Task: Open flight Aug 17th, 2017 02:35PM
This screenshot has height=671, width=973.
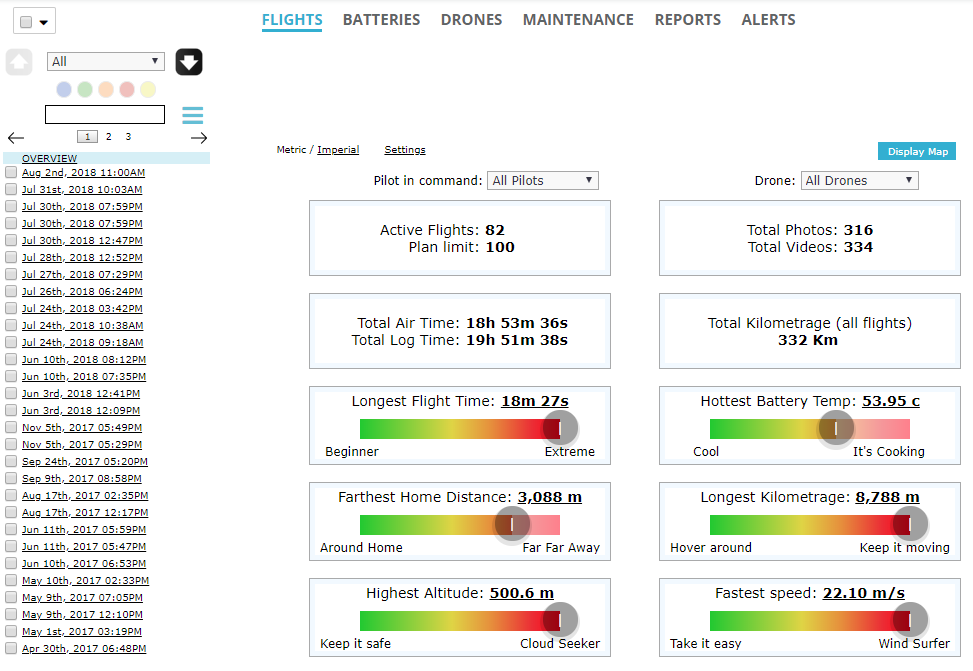Action: click(85, 495)
